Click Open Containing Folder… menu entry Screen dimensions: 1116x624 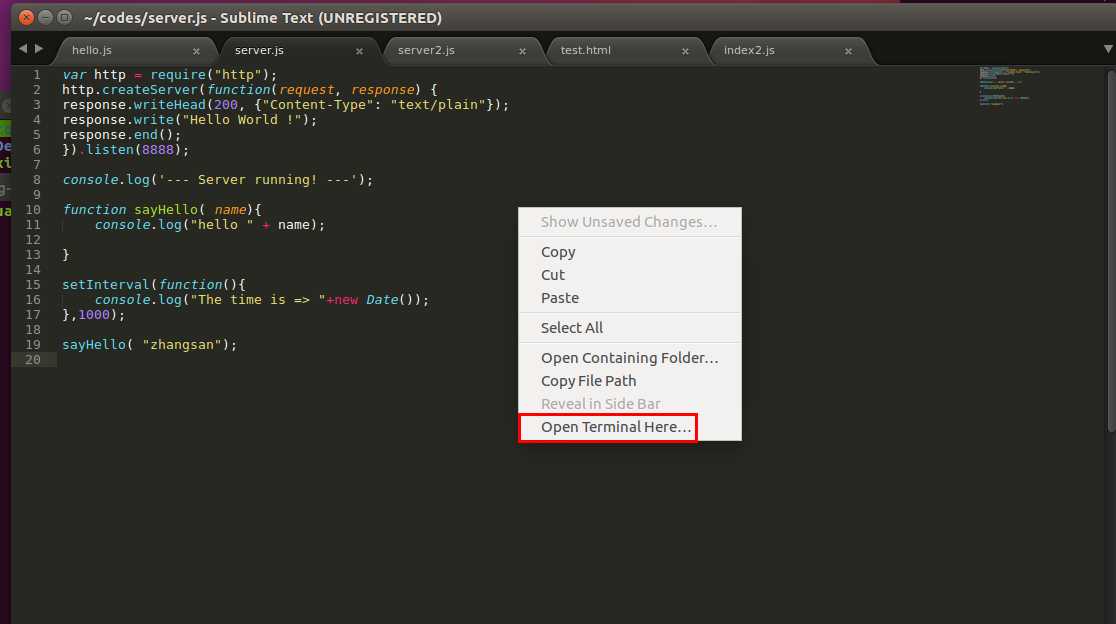coord(630,358)
